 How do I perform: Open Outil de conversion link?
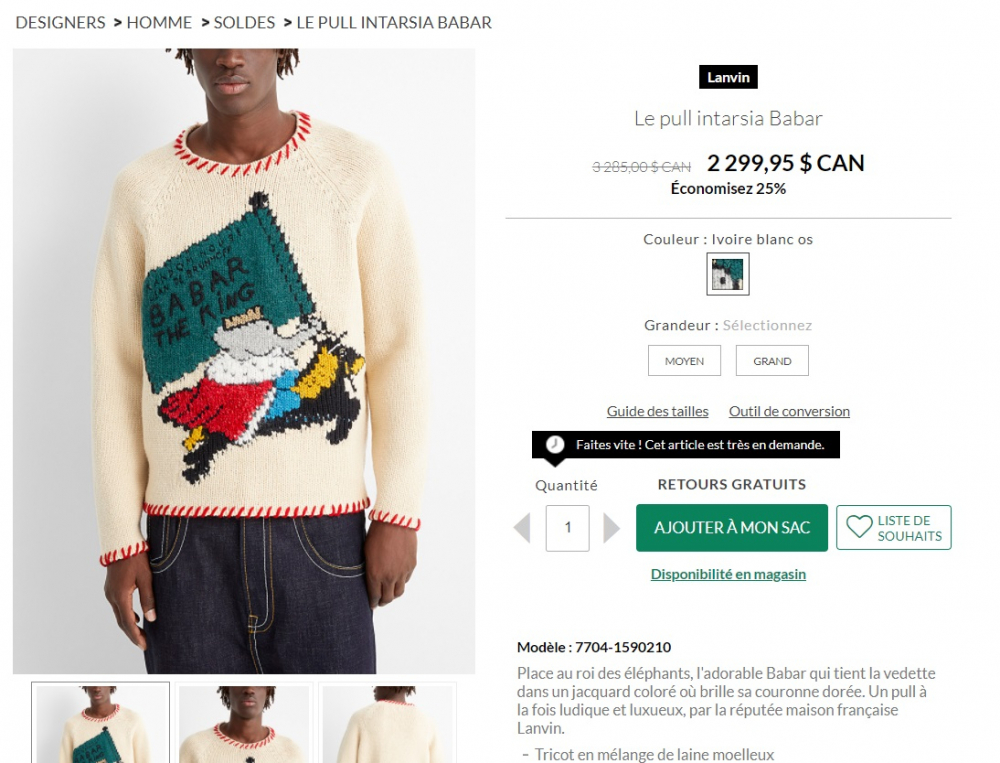pos(789,411)
